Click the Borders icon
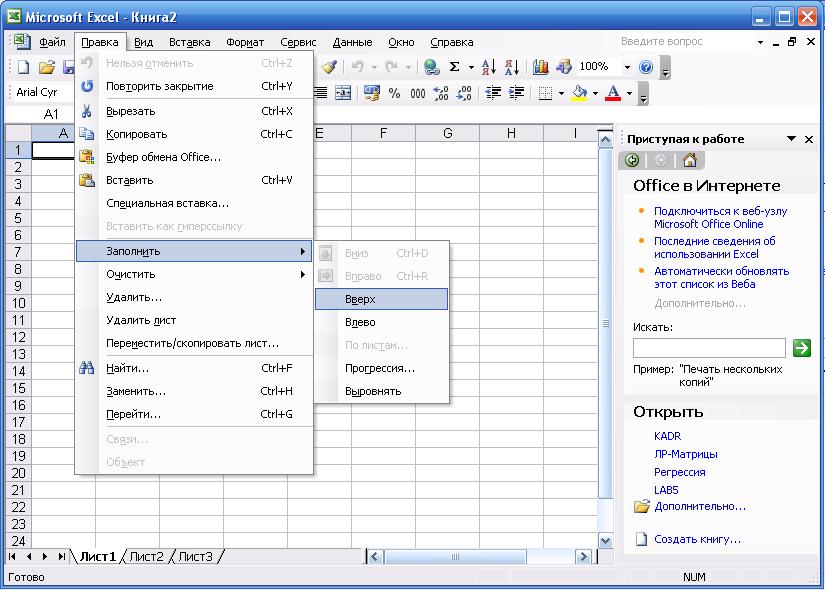 (x=546, y=94)
